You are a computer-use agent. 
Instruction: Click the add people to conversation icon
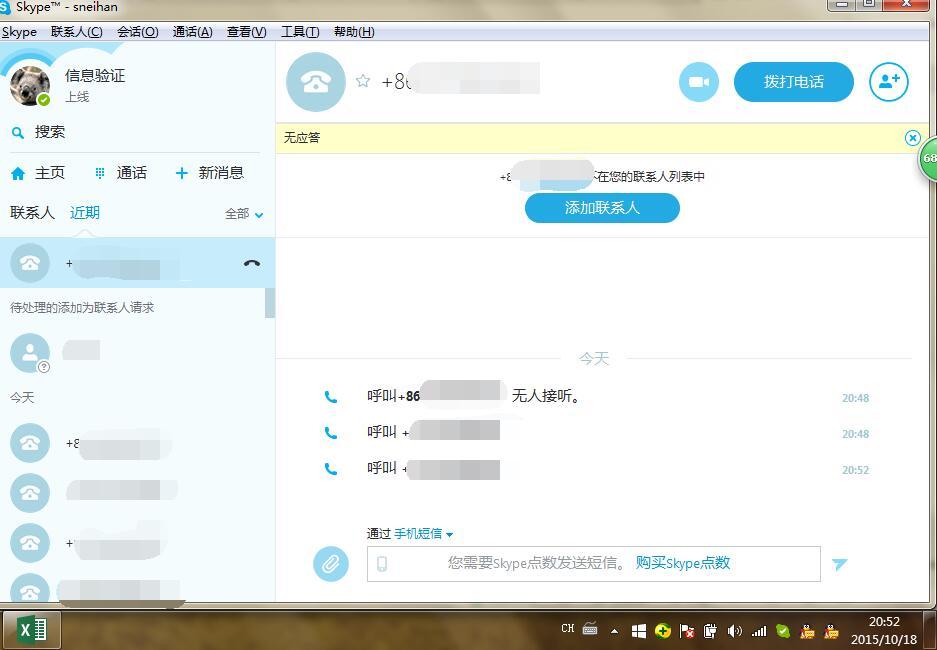pyautogui.click(x=889, y=82)
